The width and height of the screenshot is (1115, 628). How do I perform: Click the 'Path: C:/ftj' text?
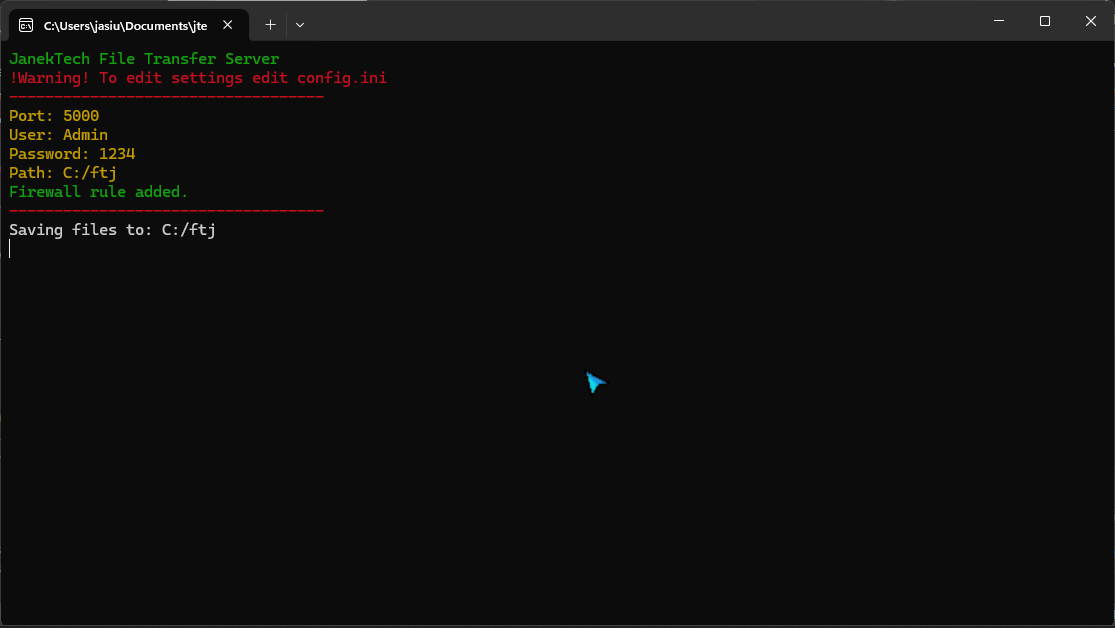63,174
